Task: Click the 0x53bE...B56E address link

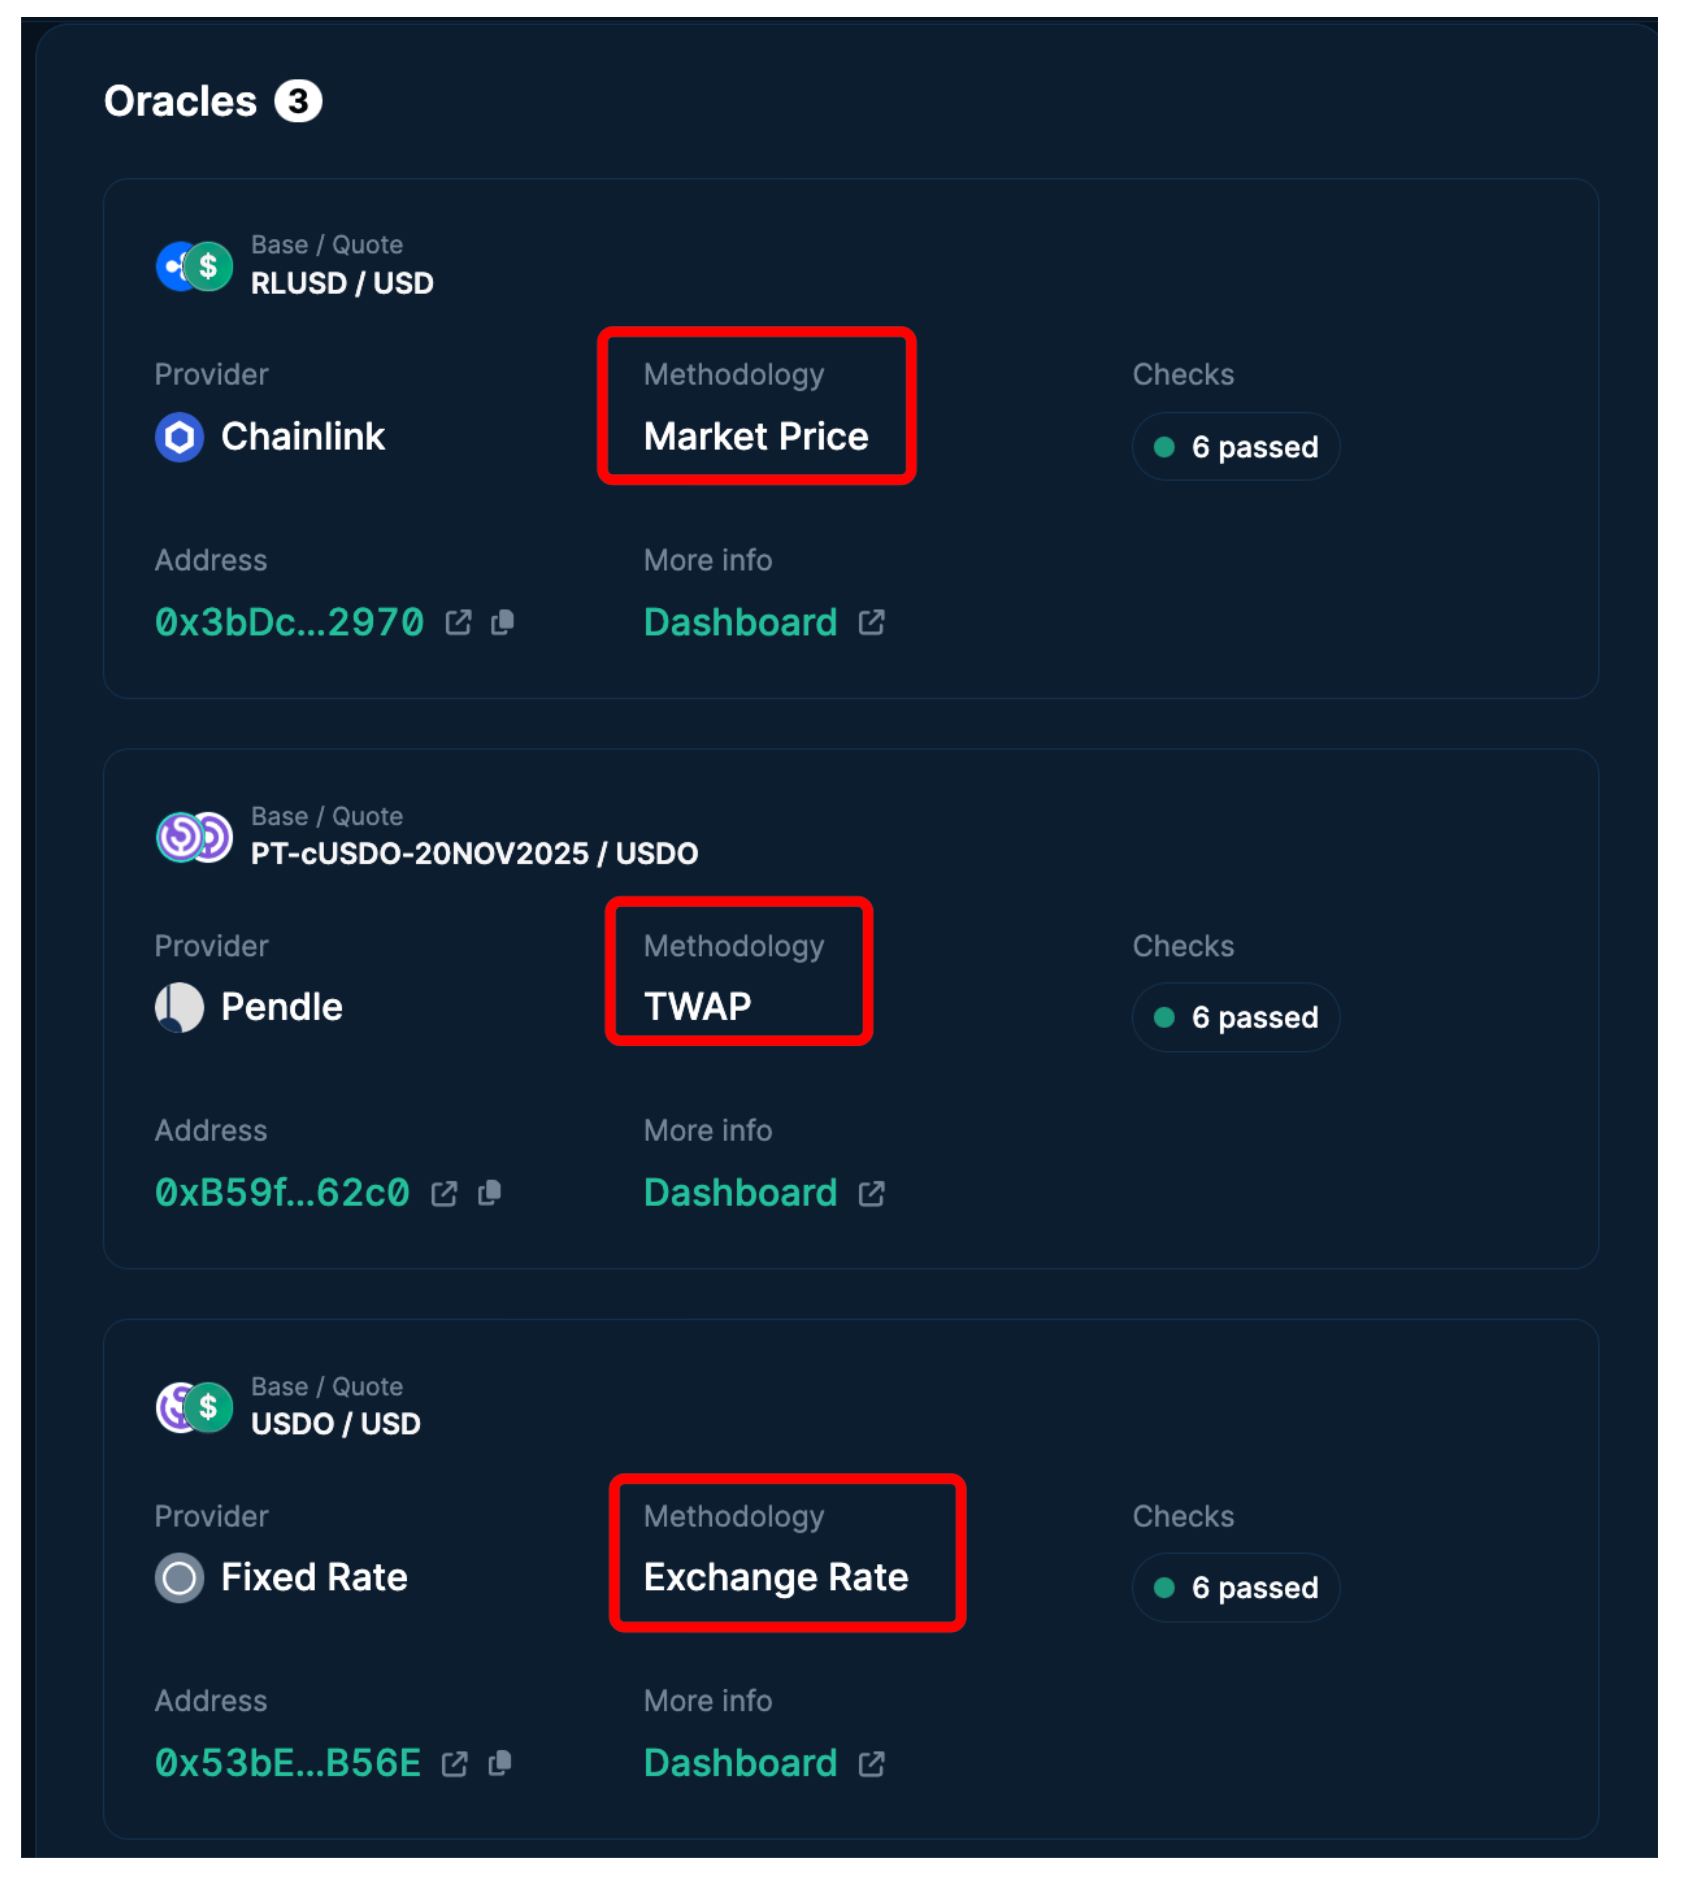Action: [288, 1763]
